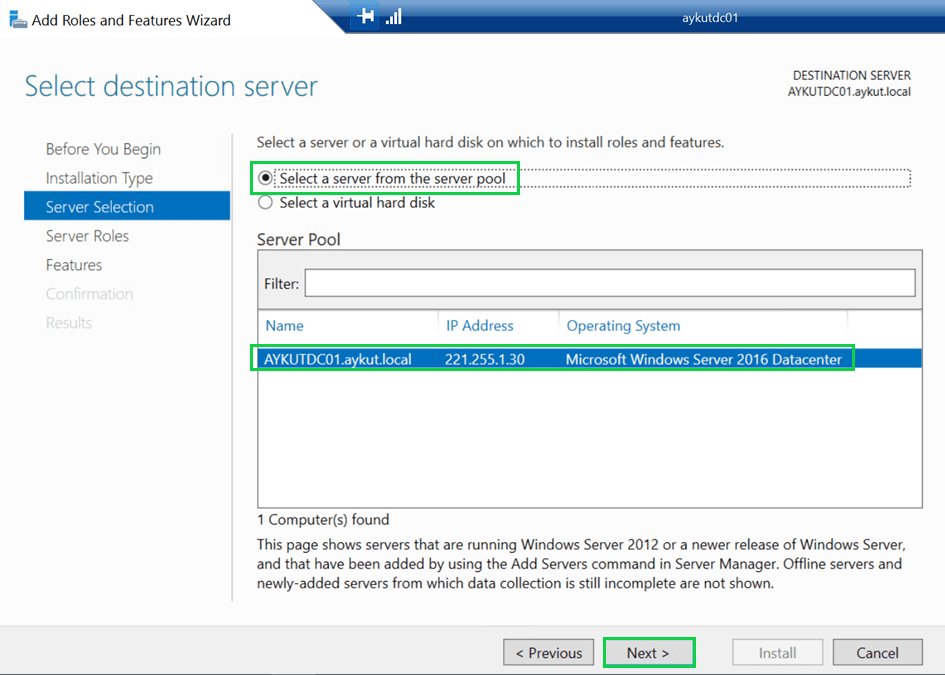Image resolution: width=945 pixels, height=675 pixels.
Task: Sort server pool by Name column
Action: tap(285, 325)
